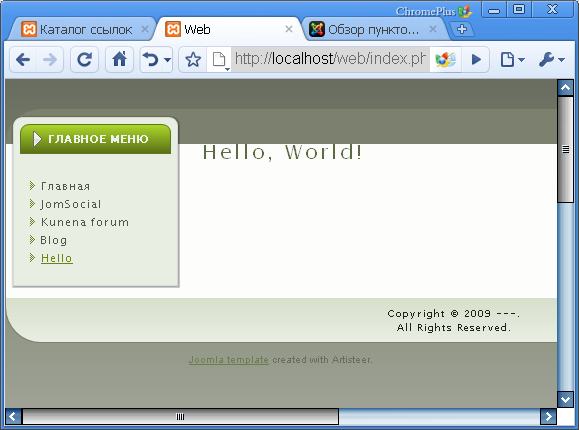Open the Blog menu link

tap(54, 240)
